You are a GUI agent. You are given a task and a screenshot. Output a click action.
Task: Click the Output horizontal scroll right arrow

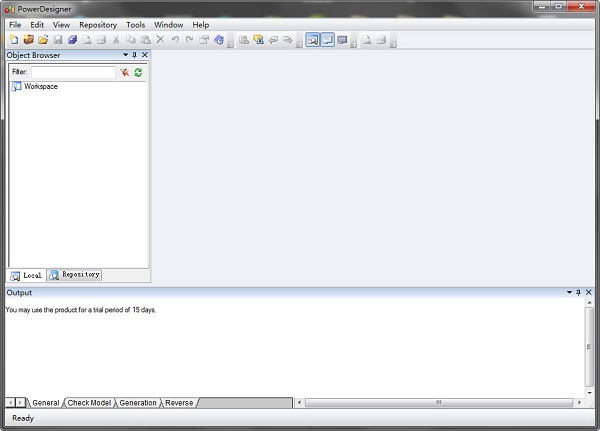pos(579,402)
